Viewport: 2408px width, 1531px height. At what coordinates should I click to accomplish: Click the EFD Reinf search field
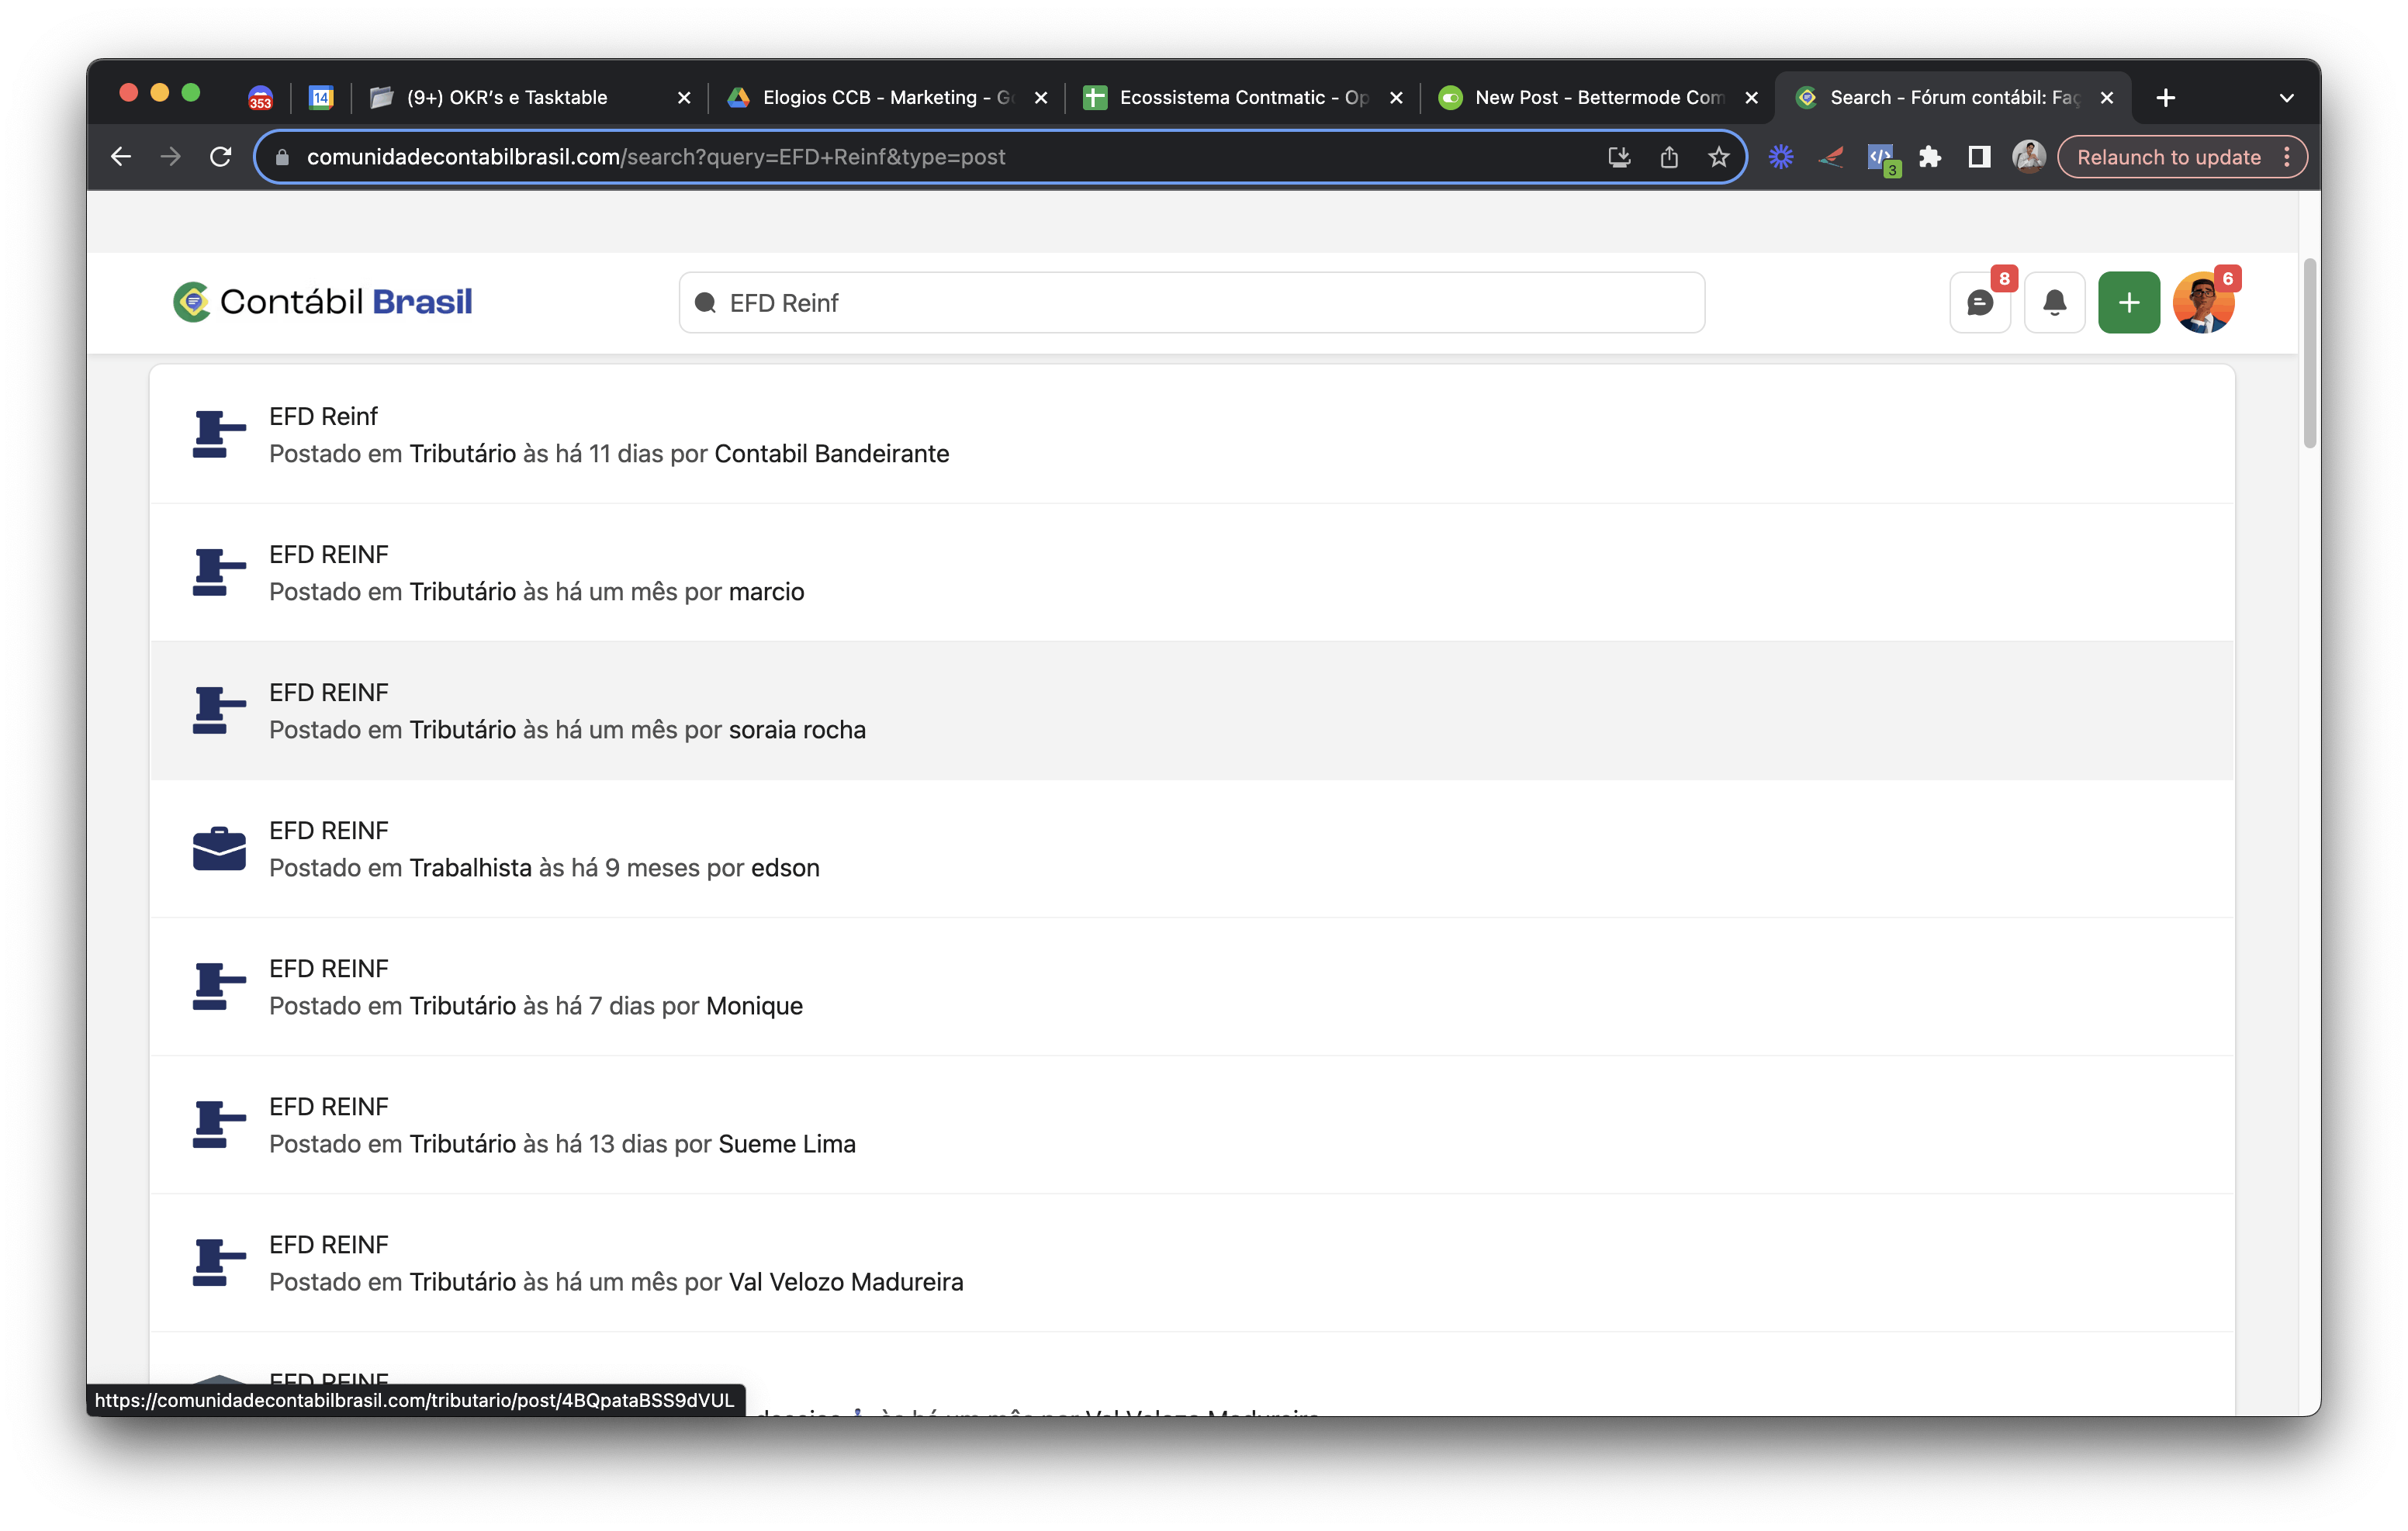click(x=1190, y=302)
